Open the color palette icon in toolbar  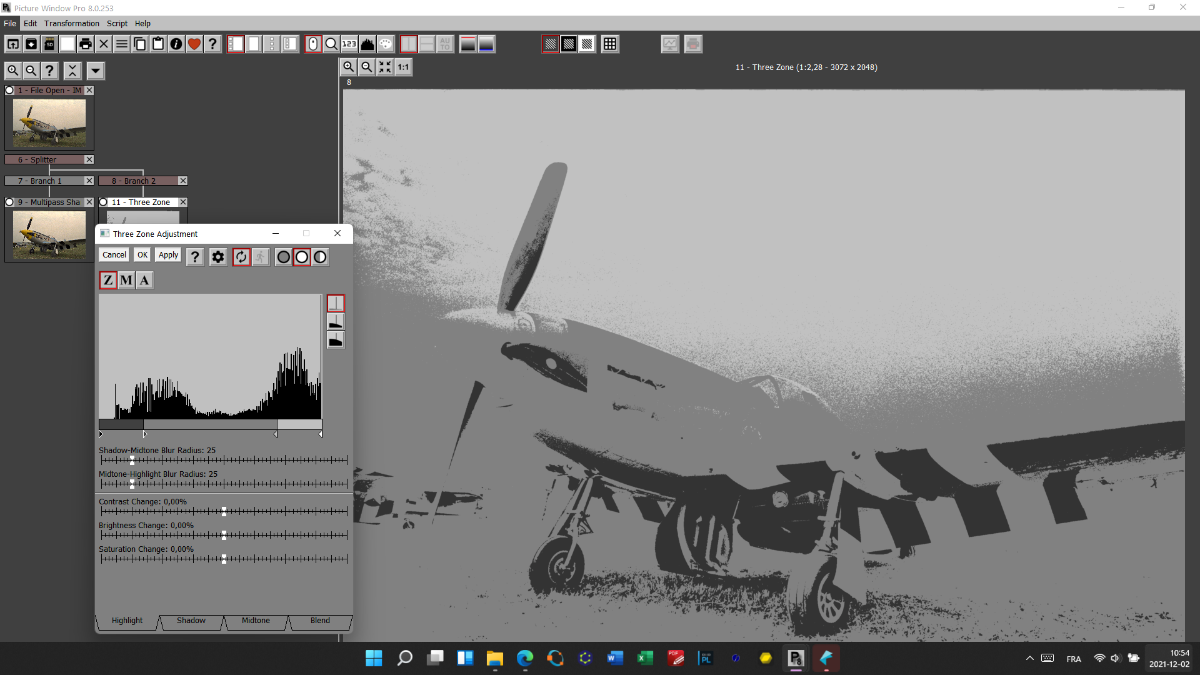point(385,44)
